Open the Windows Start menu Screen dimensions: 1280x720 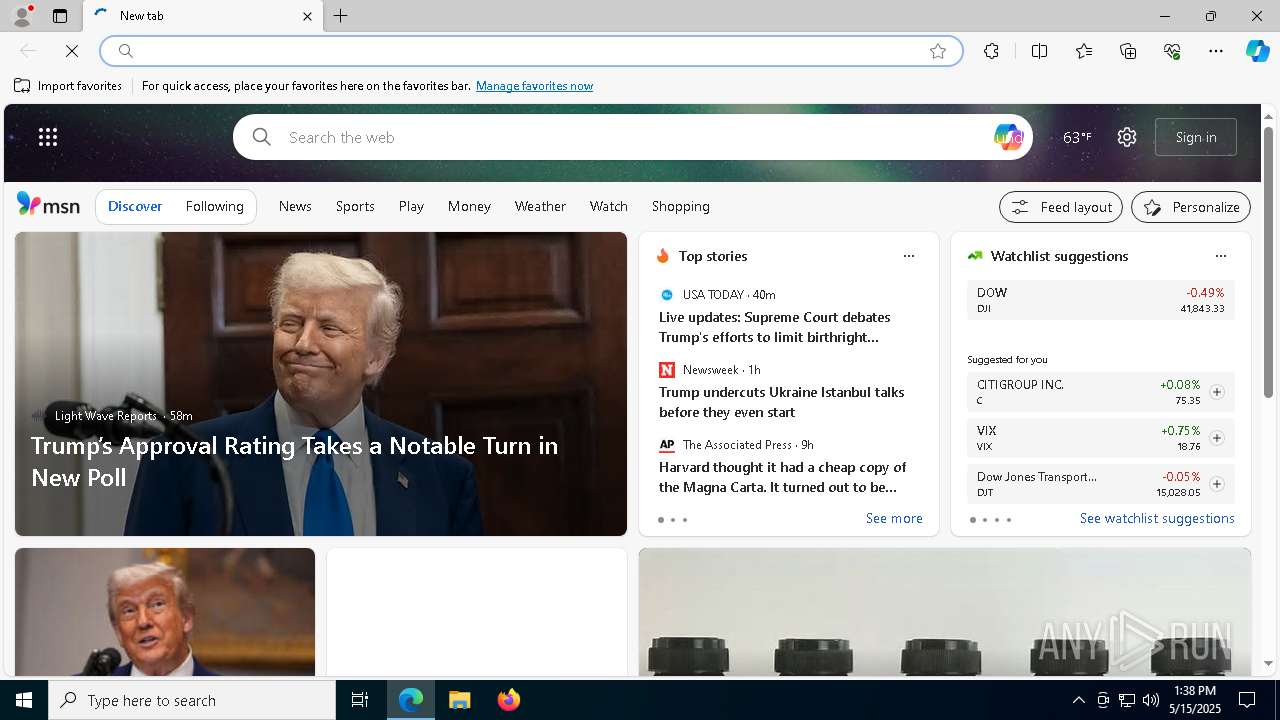point(24,700)
